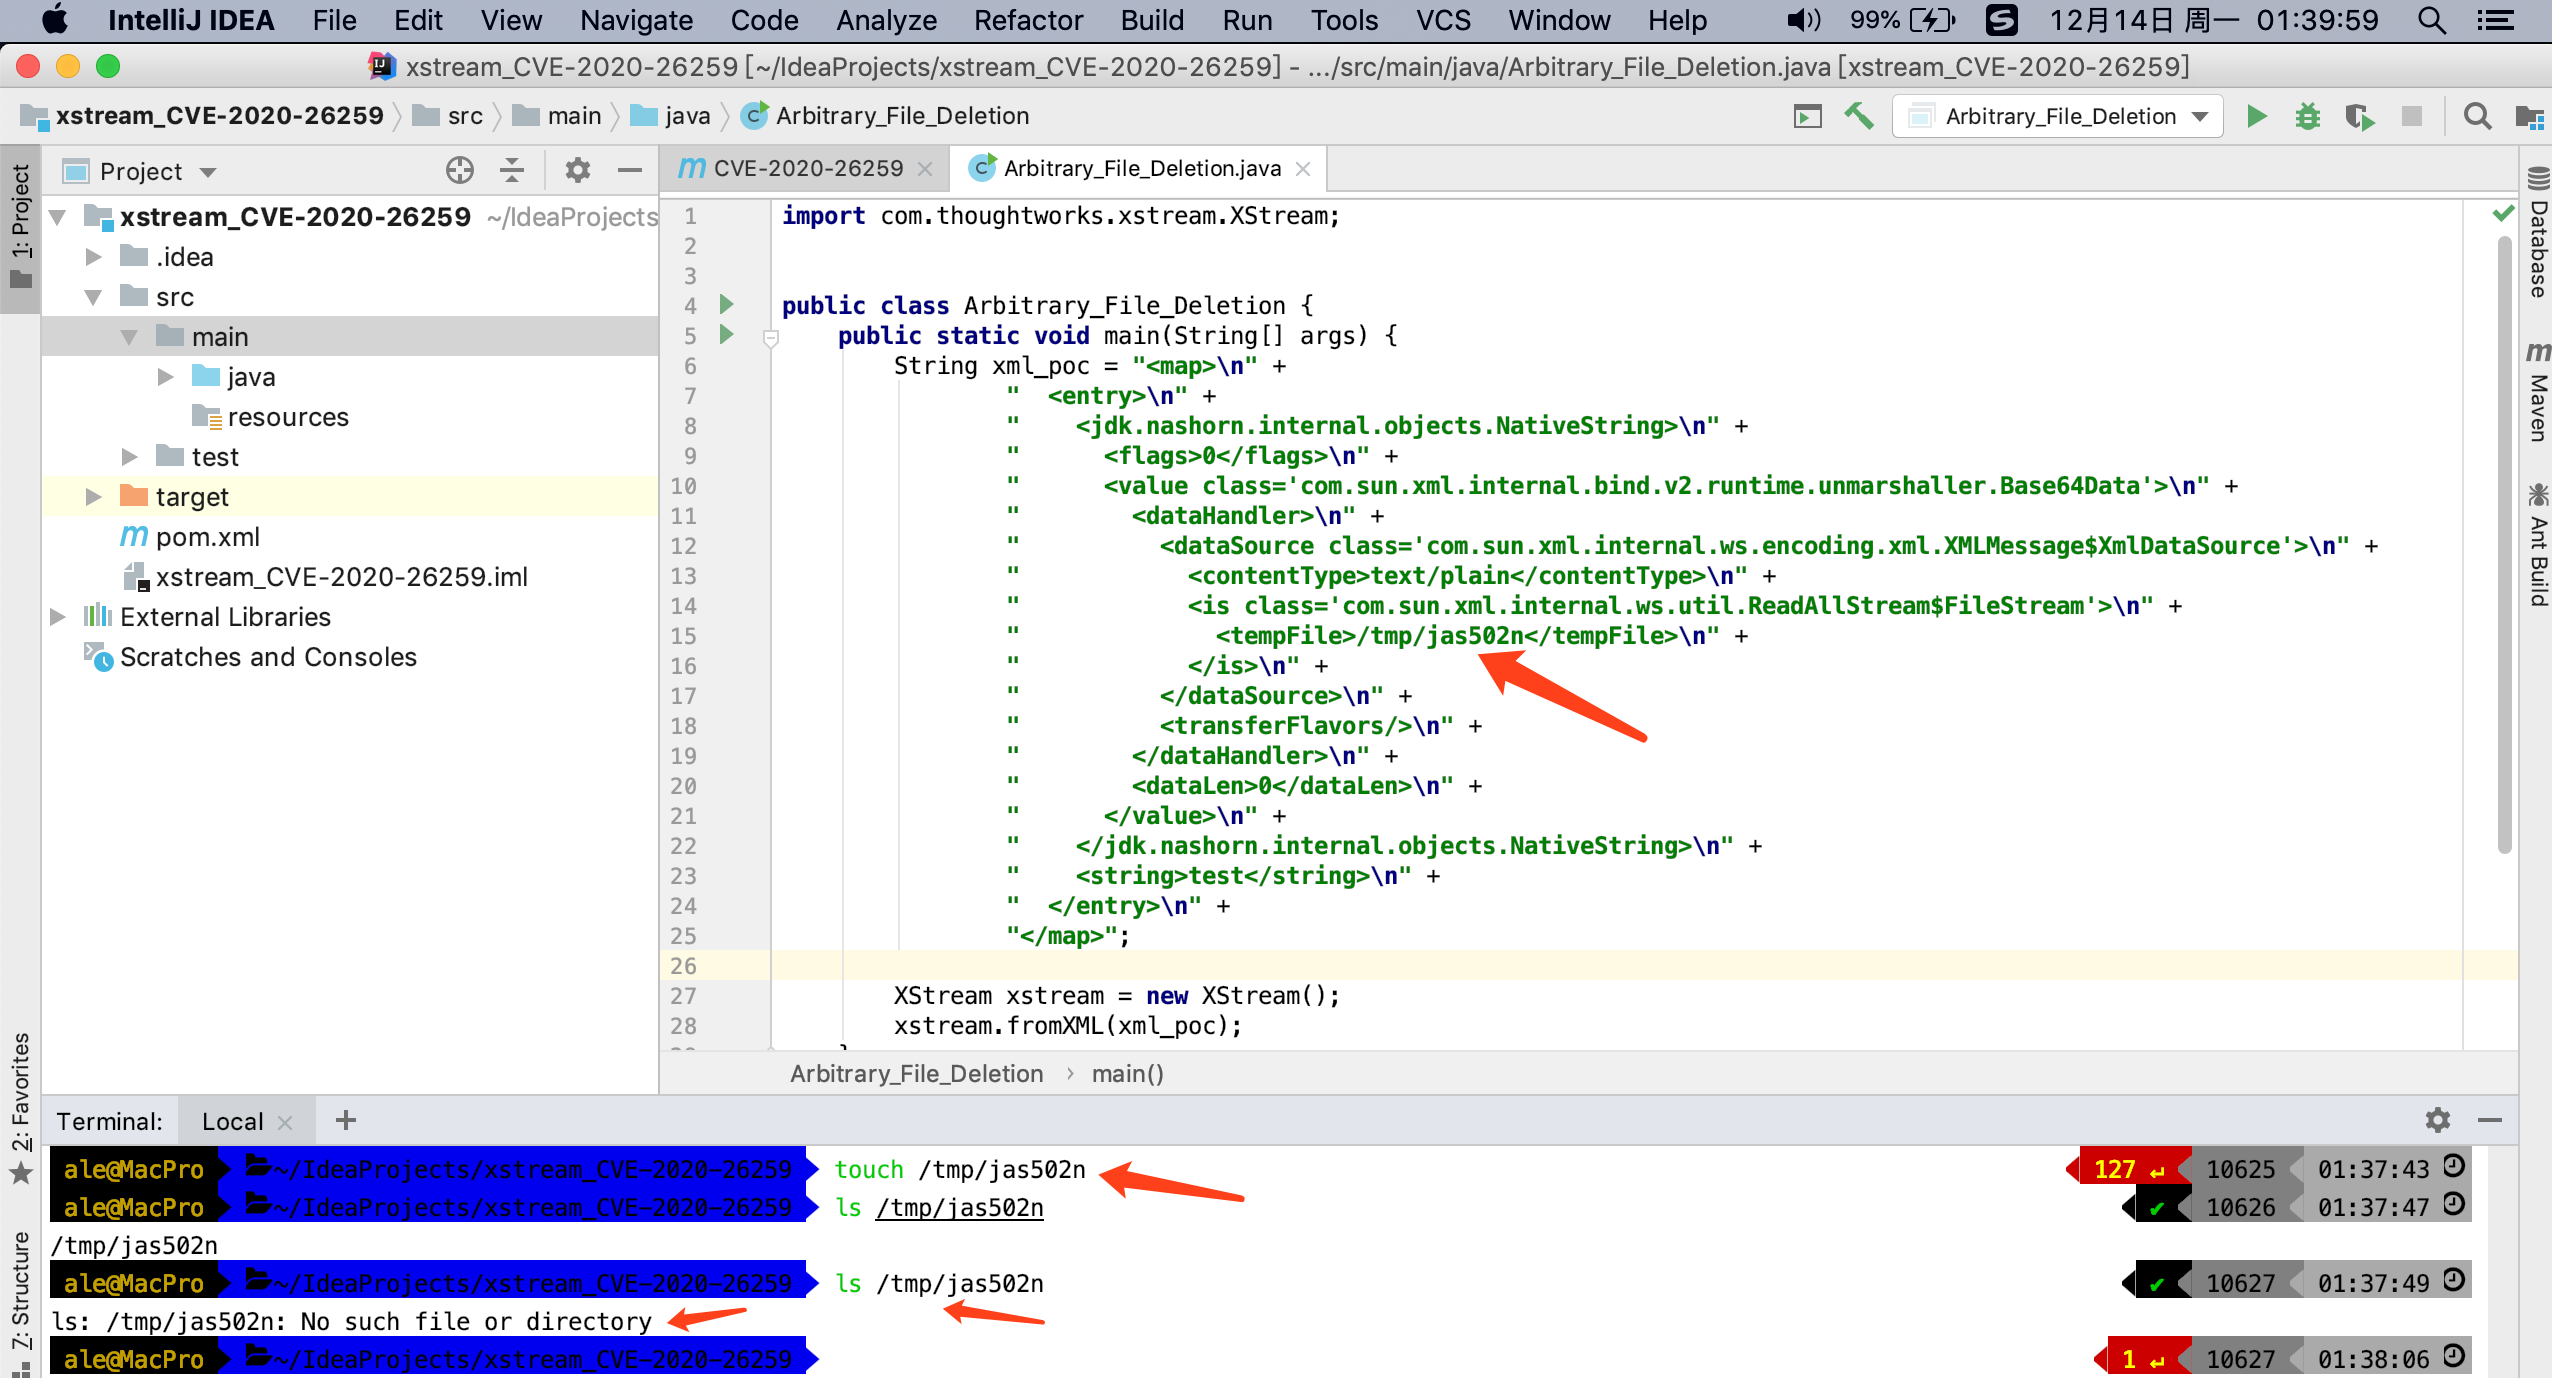Open terminal settings gear icon

click(x=2437, y=1120)
